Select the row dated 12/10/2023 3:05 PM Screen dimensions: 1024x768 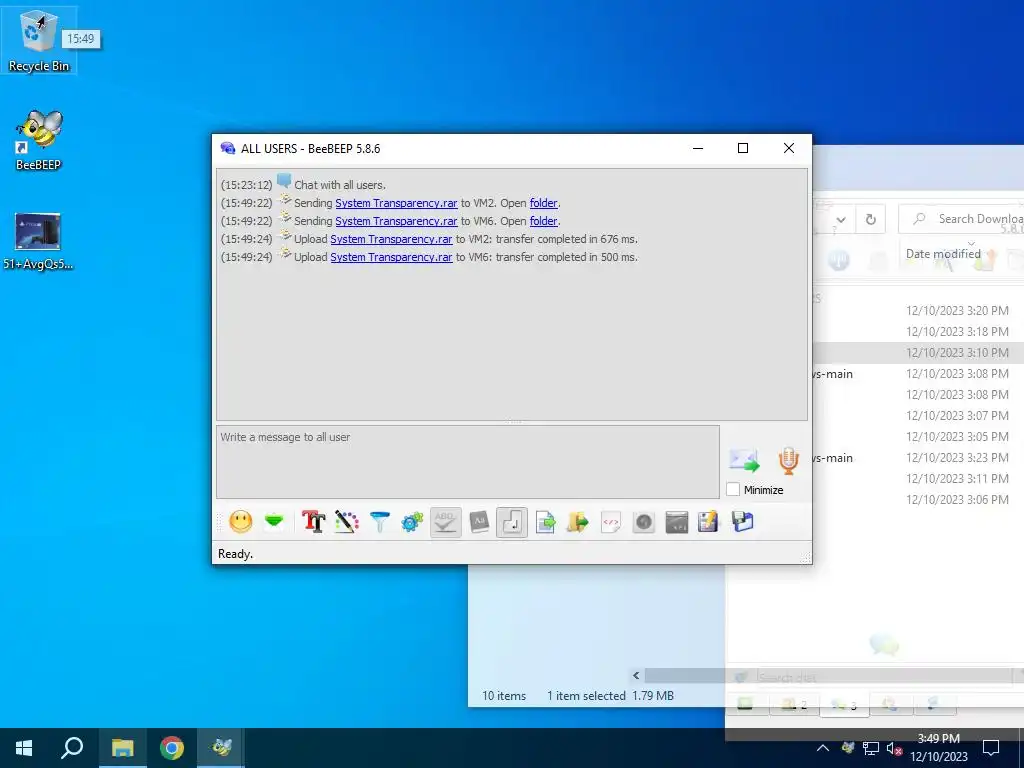pyautogui.click(x=918, y=436)
